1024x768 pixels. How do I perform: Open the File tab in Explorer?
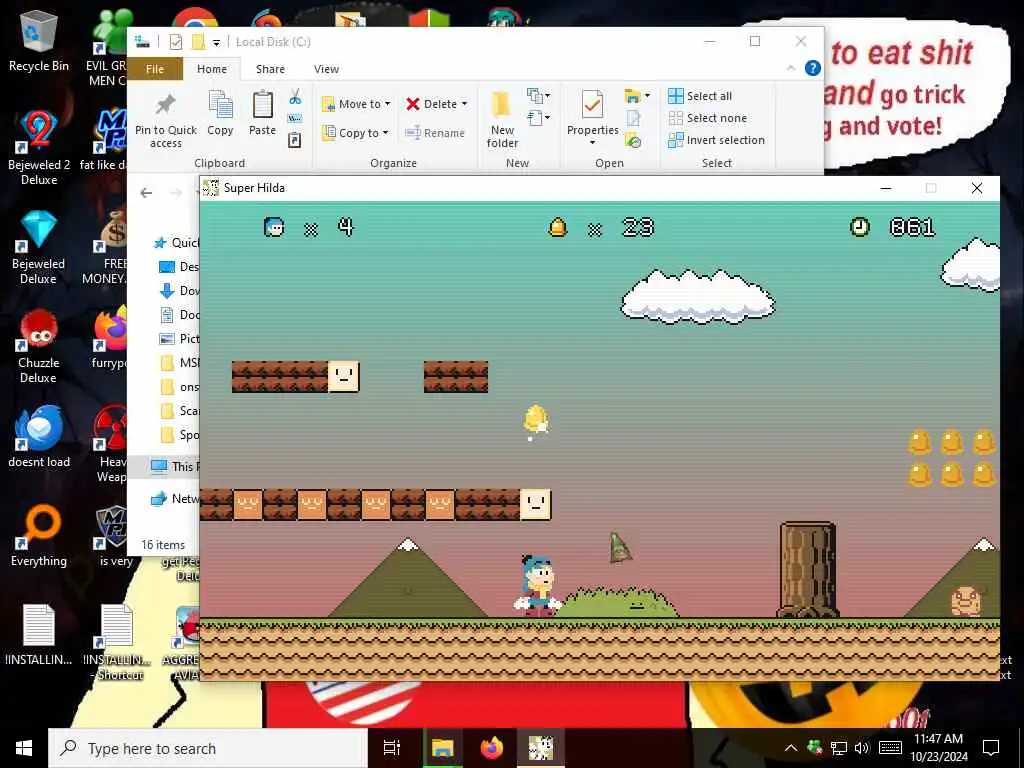pos(155,69)
